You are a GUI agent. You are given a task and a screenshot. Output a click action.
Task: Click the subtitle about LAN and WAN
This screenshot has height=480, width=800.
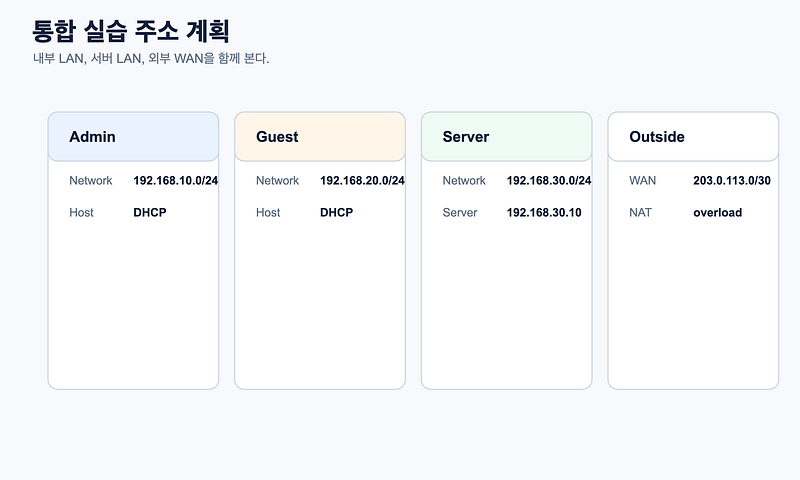[x=151, y=59]
